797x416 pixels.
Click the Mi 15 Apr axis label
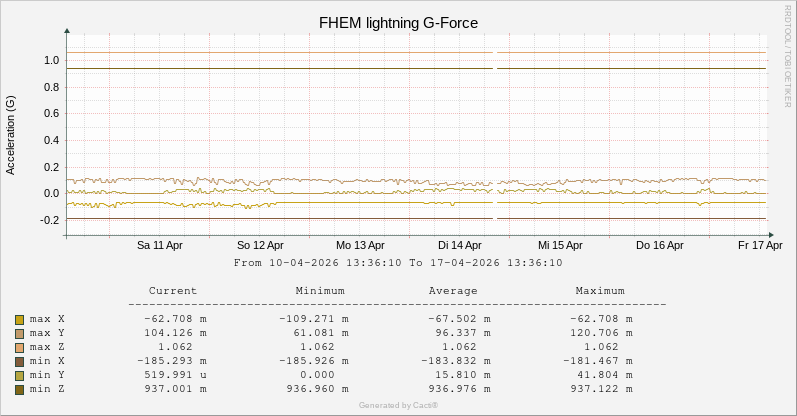[x=560, y=245]
